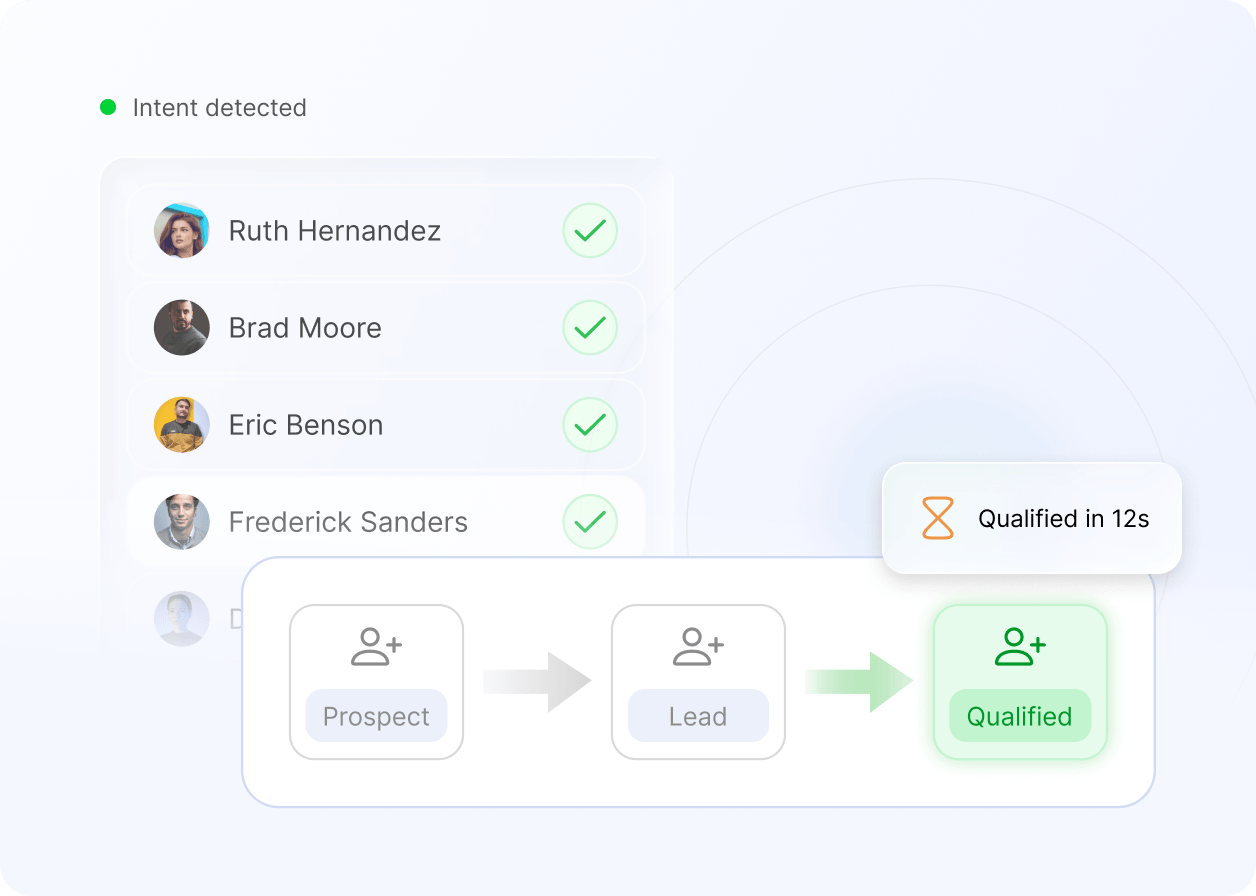Click the hourglass icon beside Qualified in 12s
Screen dimensions: 1256x896
click(937, 518)
